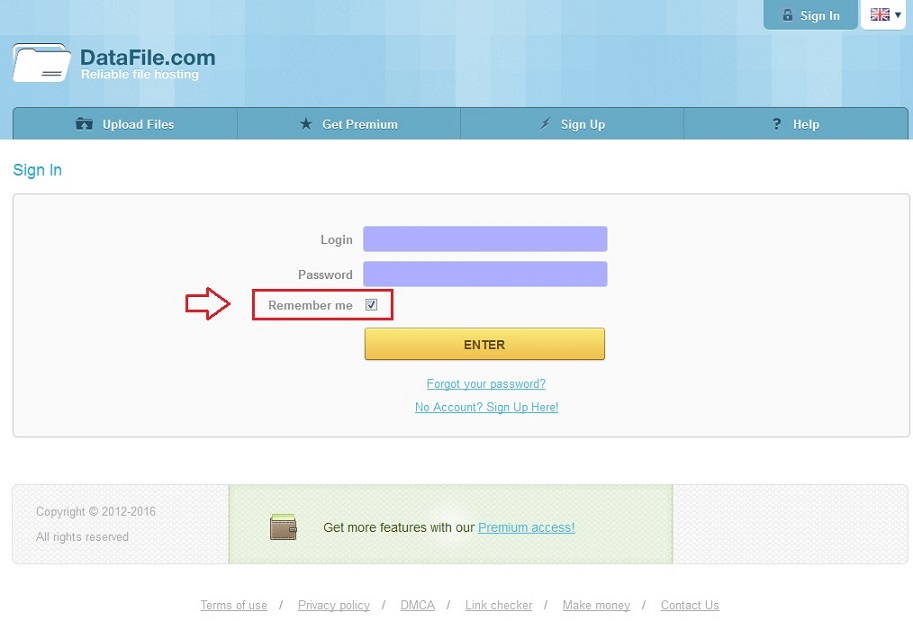Go to the Get Premium tab
This screenshot has height=621, width=913.
coord(359,124)
